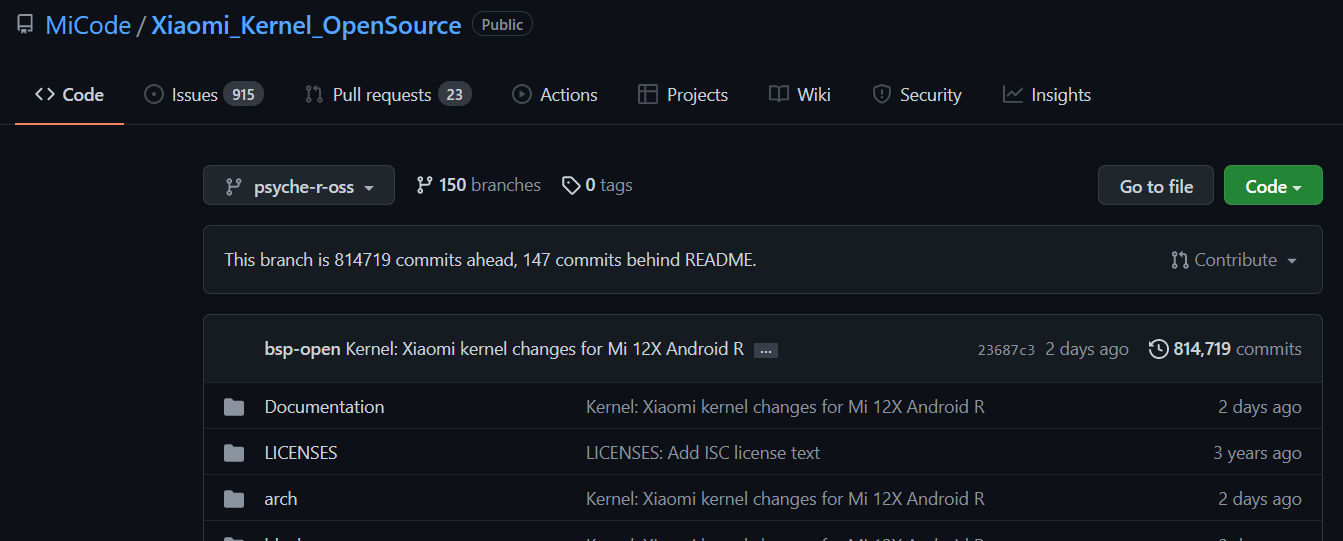Open the bsp-open author link
Screen dimensions: 1343x541
303,349
